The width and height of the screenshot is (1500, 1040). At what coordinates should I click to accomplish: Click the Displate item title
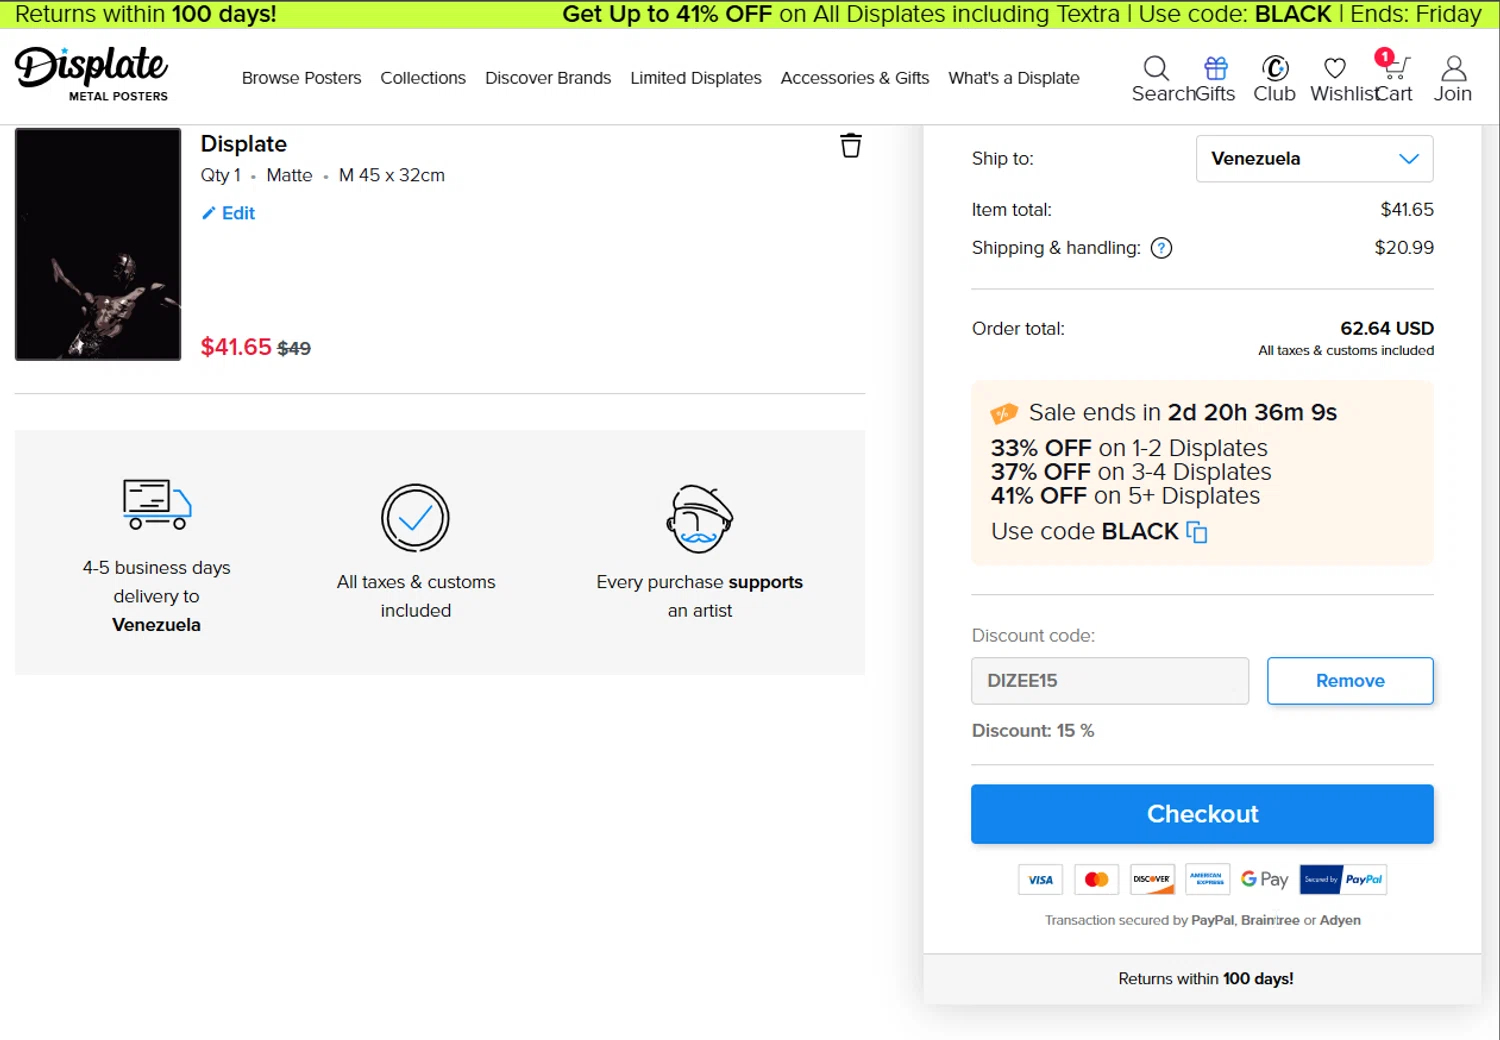(x=243, y=144)
